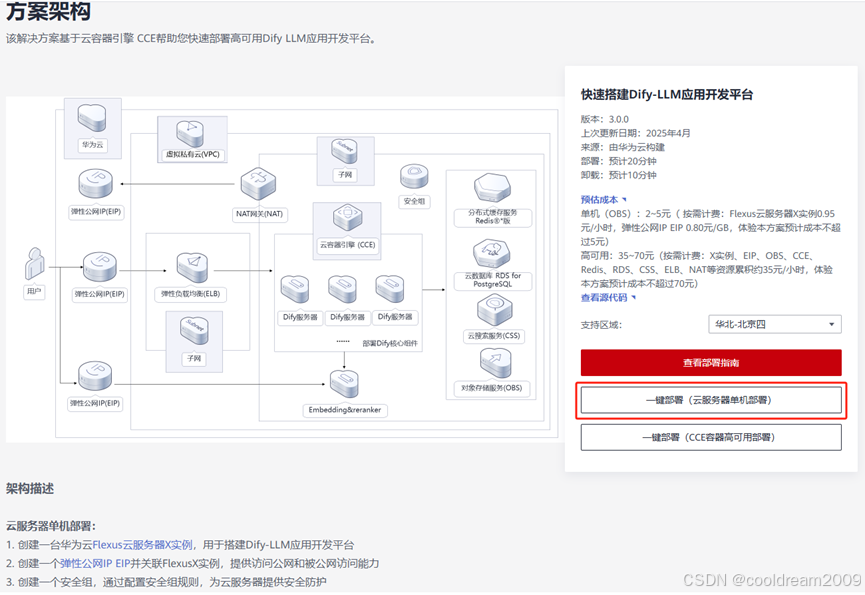The image size is (865, 595).
Task: Open the 支持区域 dropdown showing 华北-北京四
Action: tap(775, 324)
